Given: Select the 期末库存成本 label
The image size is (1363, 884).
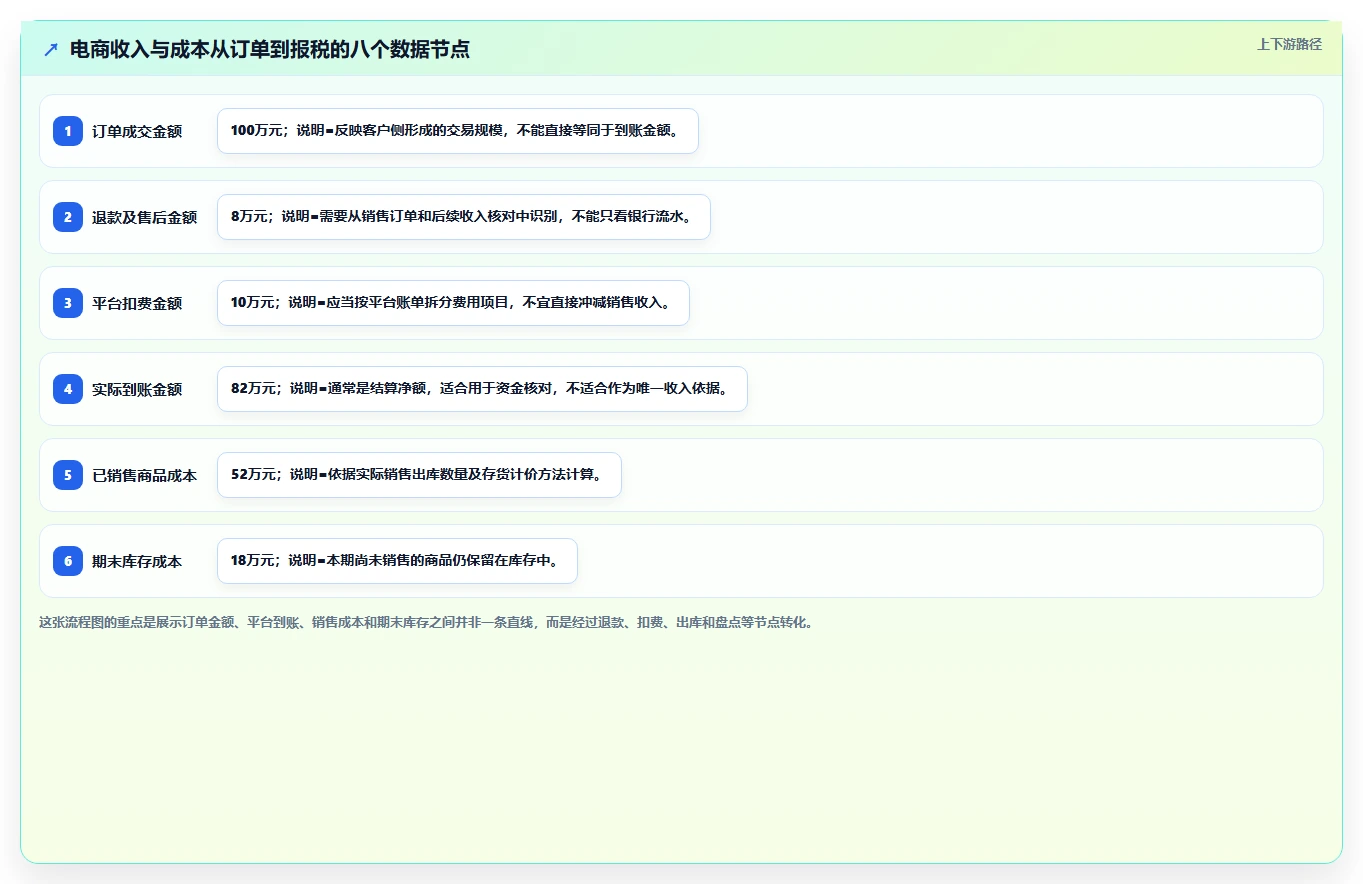Looking at the screenshot, I should 137,561.
